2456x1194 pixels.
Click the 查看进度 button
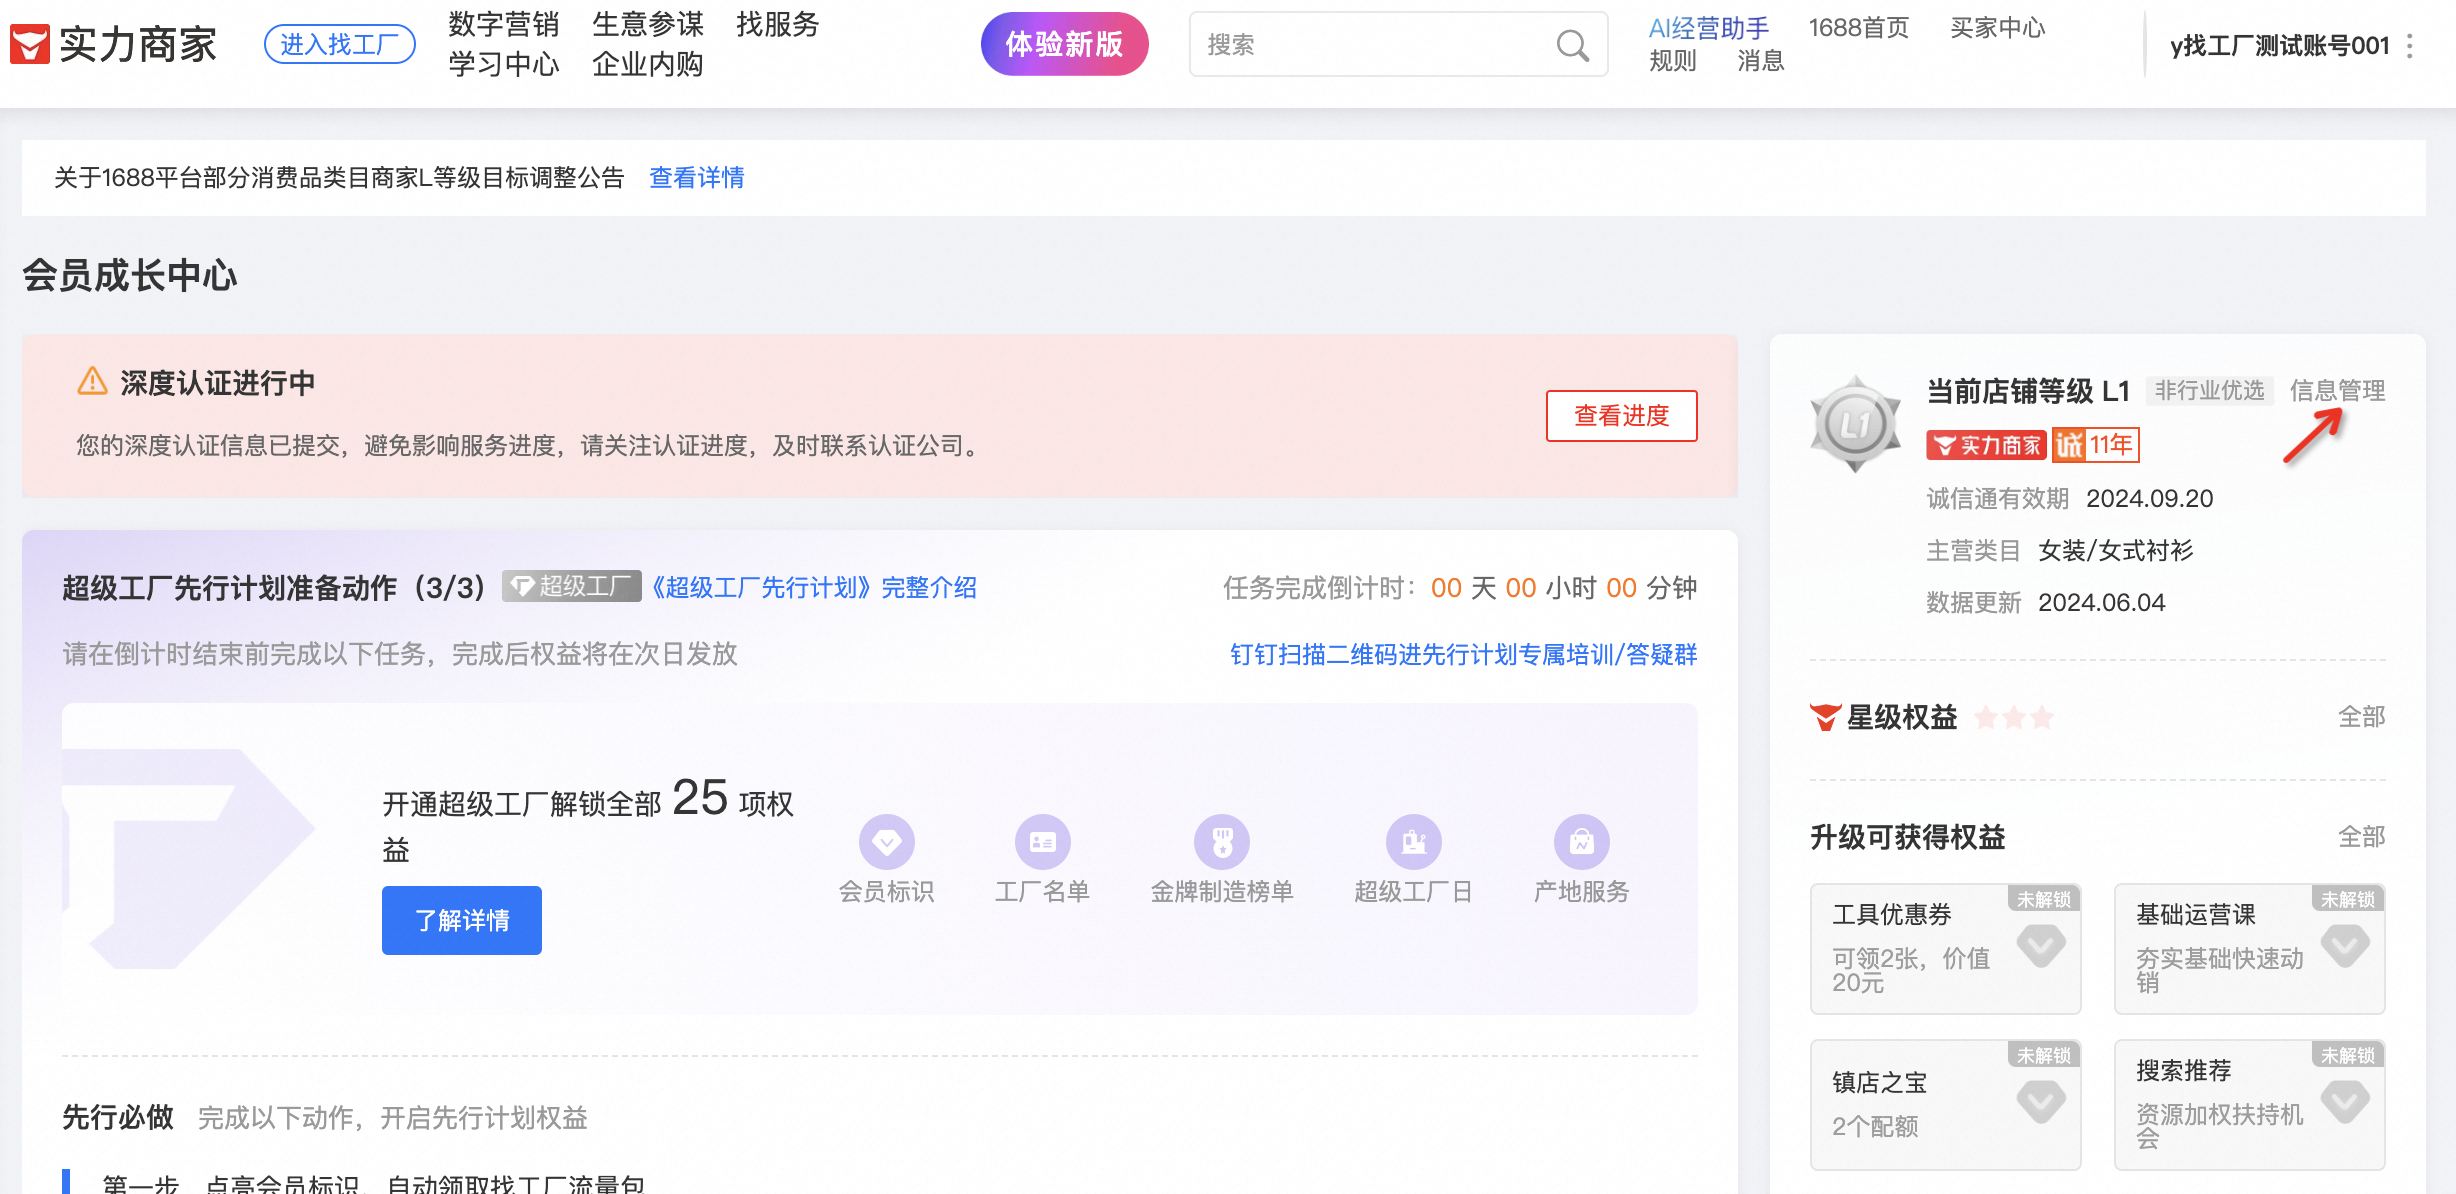pyautogui.click(x=1621, y=416)
